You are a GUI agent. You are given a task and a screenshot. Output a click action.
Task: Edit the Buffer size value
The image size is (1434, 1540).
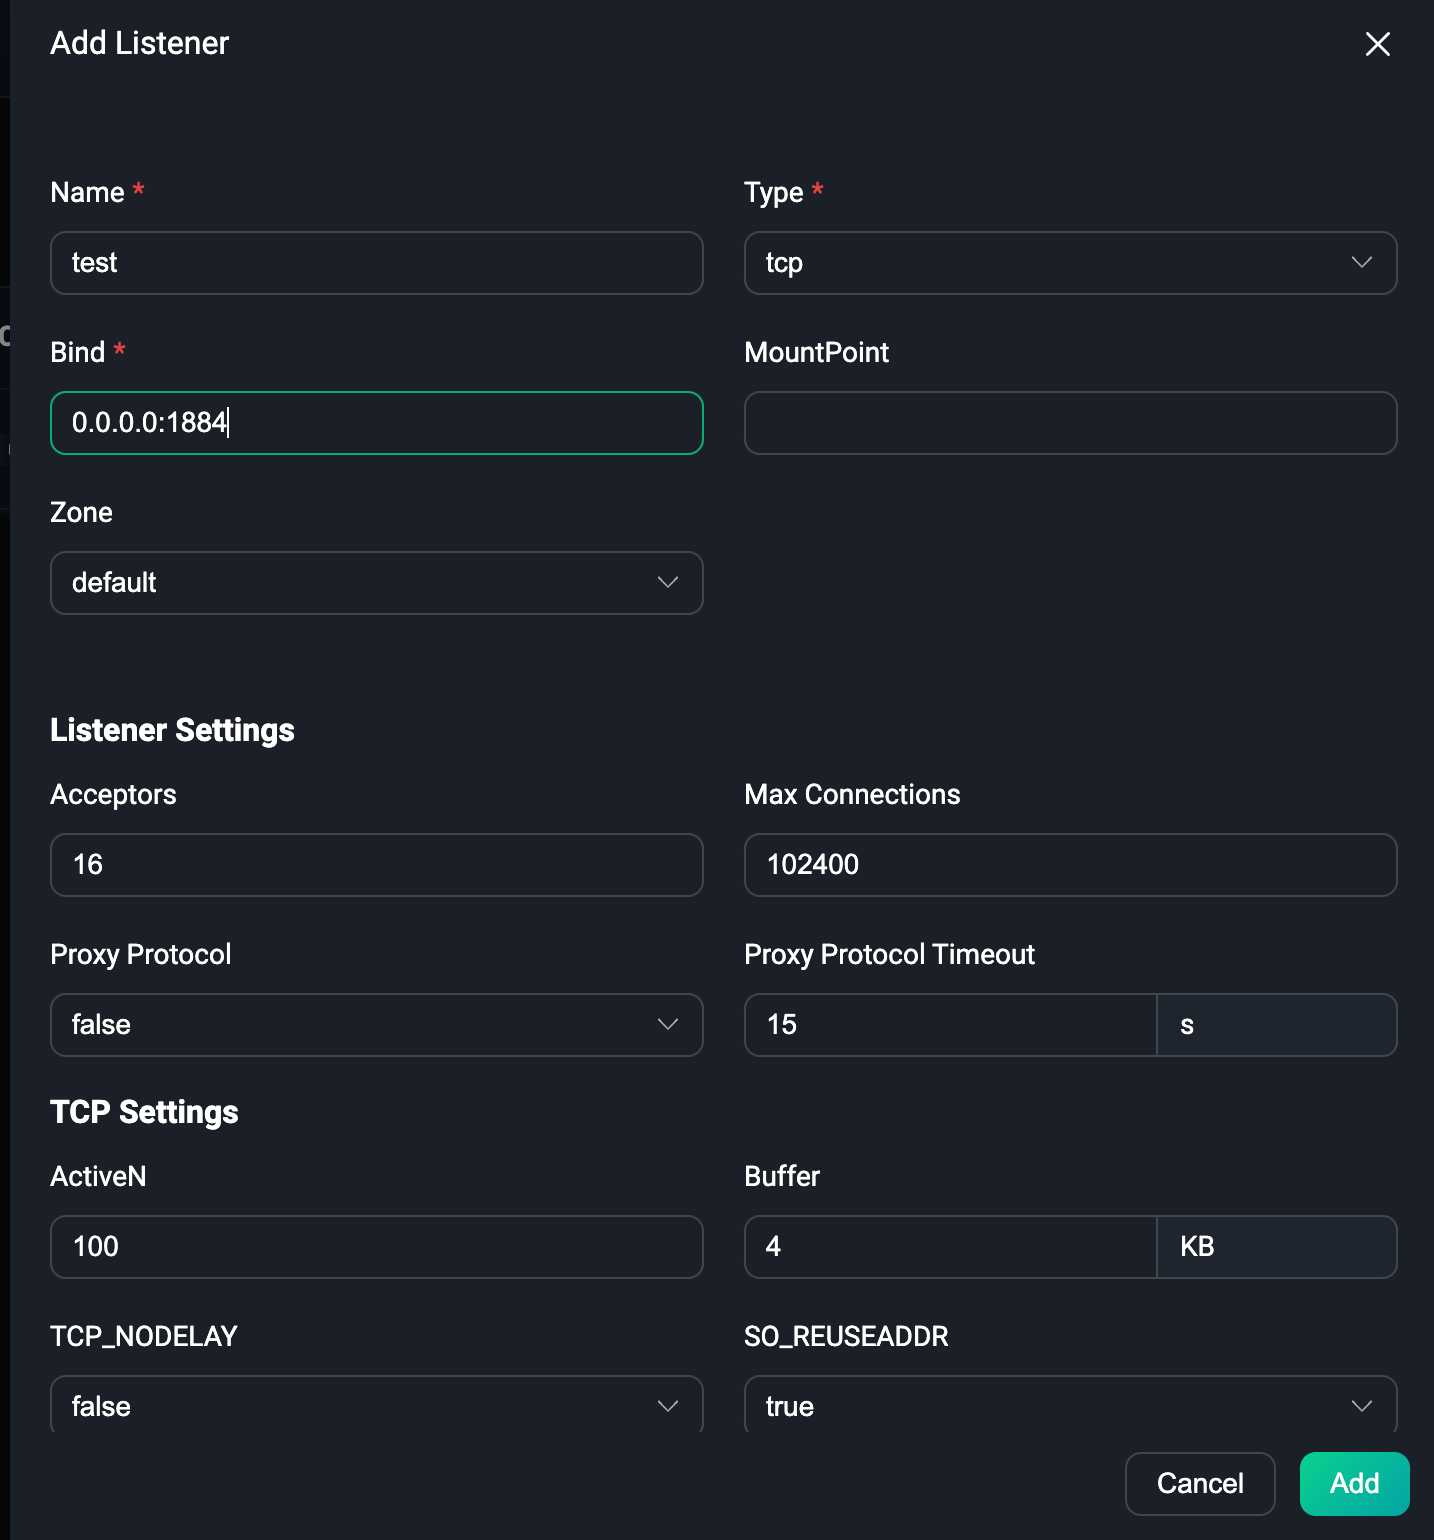click(950, 1247)
